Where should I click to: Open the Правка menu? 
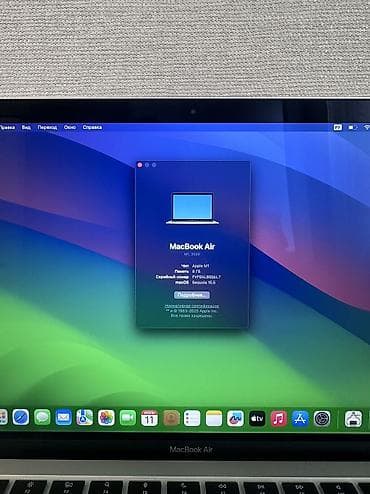7,127
